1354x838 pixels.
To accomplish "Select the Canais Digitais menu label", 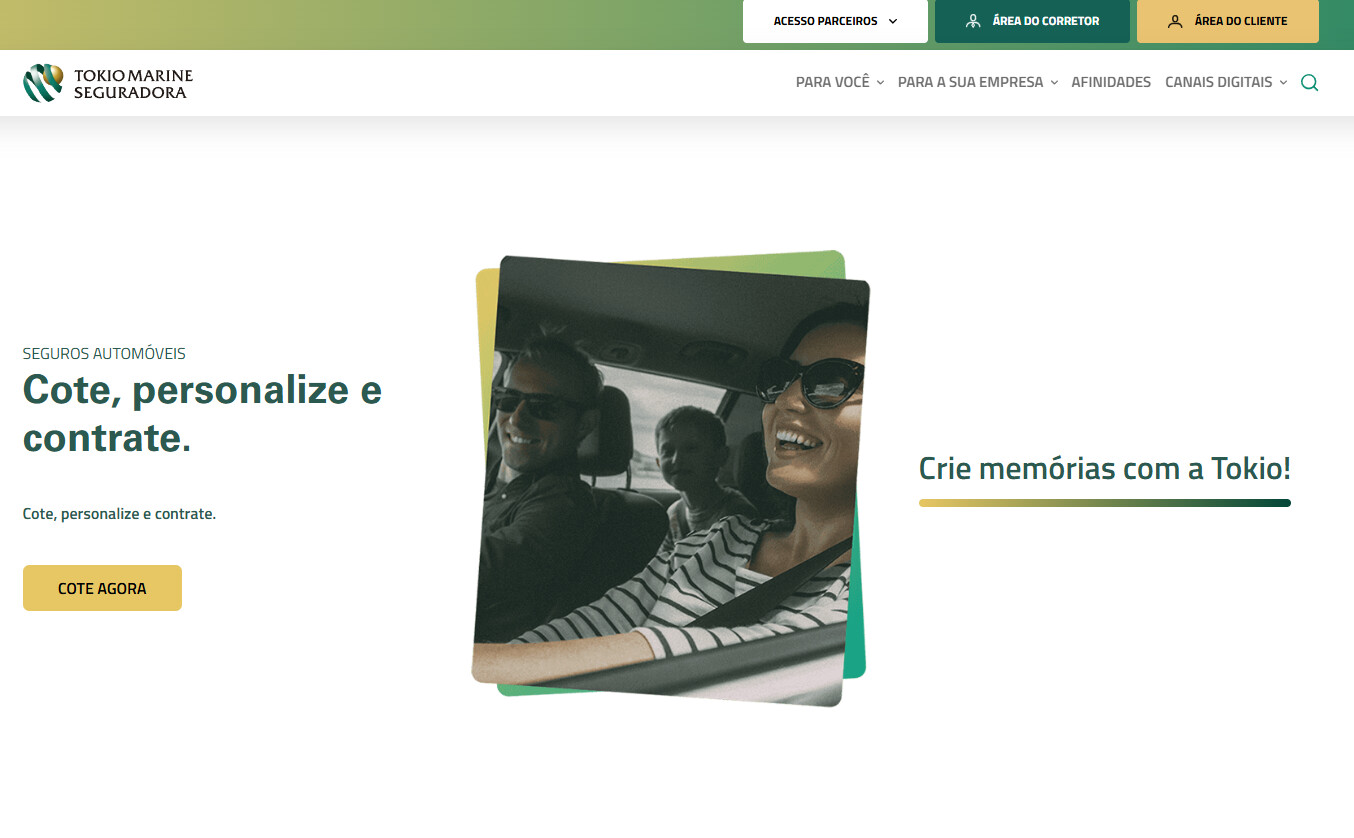I will 1218,82.
